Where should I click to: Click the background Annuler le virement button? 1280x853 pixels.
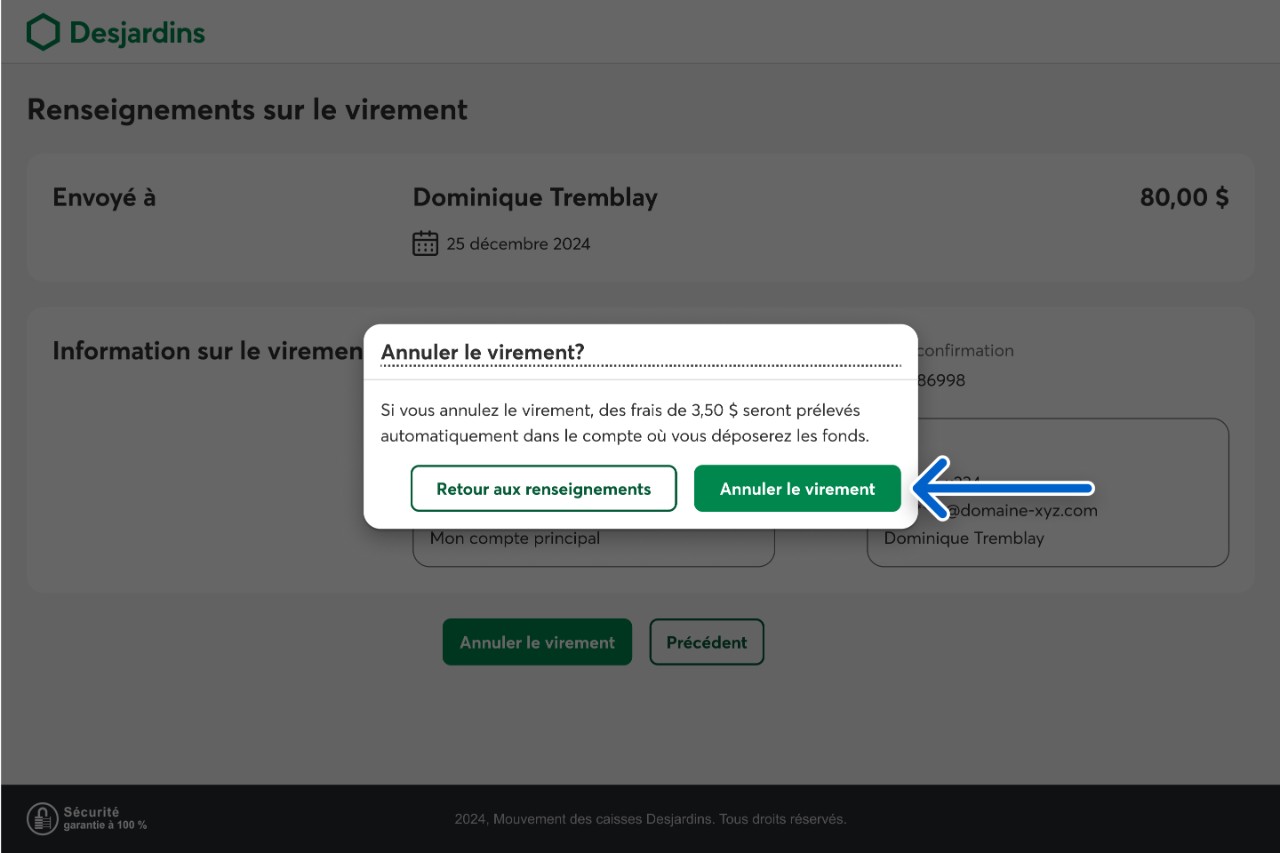pos(537,642)
